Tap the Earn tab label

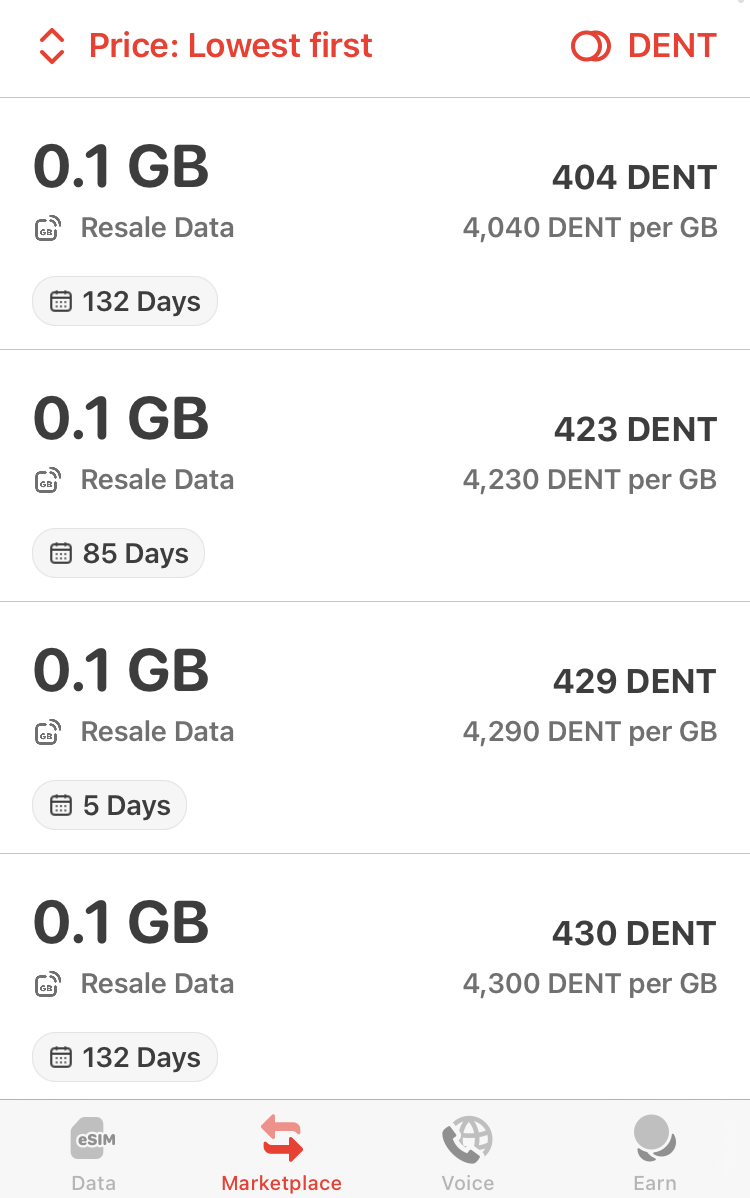point(655,1183)
